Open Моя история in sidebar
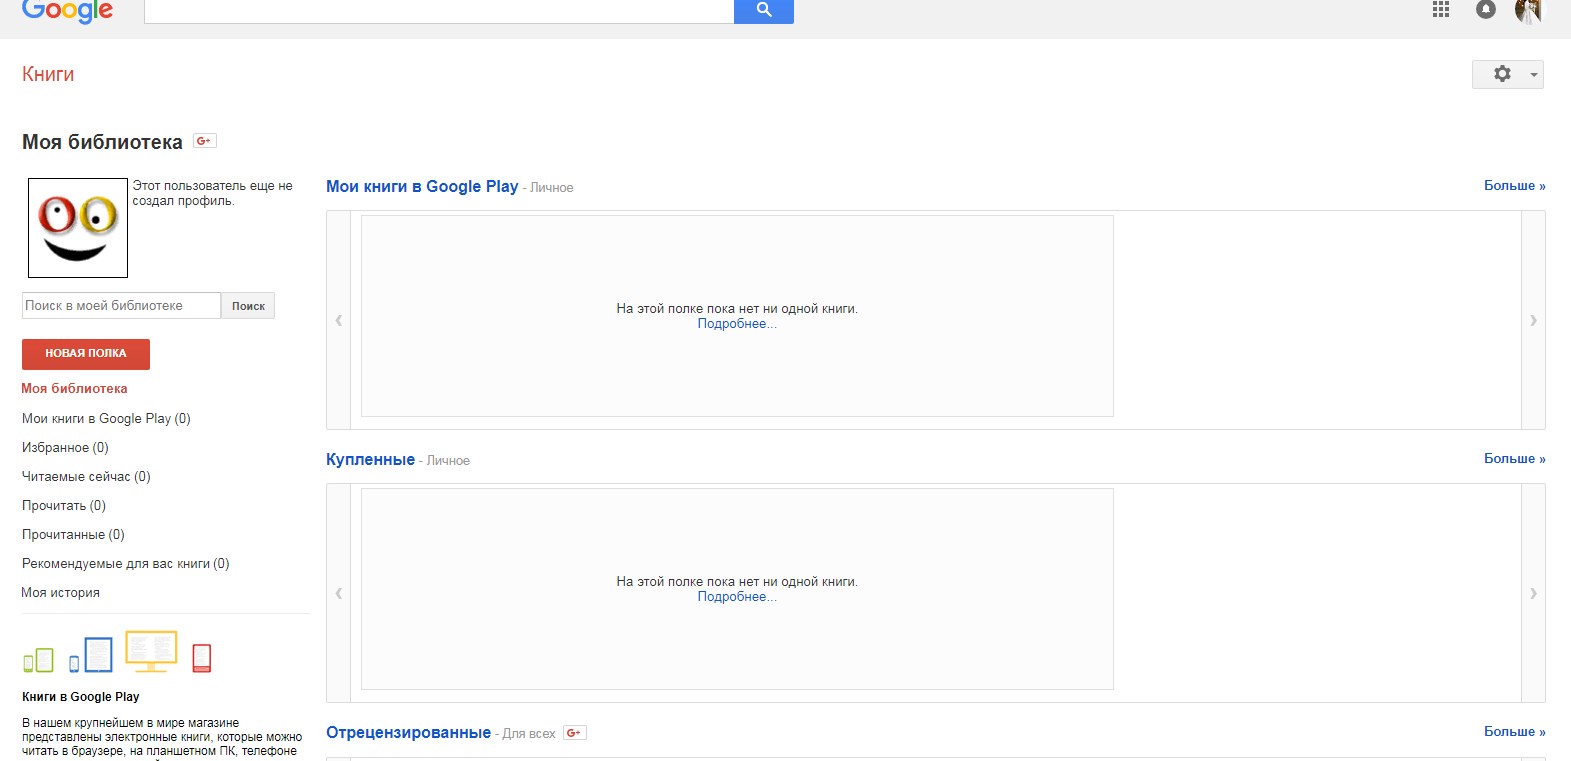This screenshot has height=761, width=1571. (61, 593)
